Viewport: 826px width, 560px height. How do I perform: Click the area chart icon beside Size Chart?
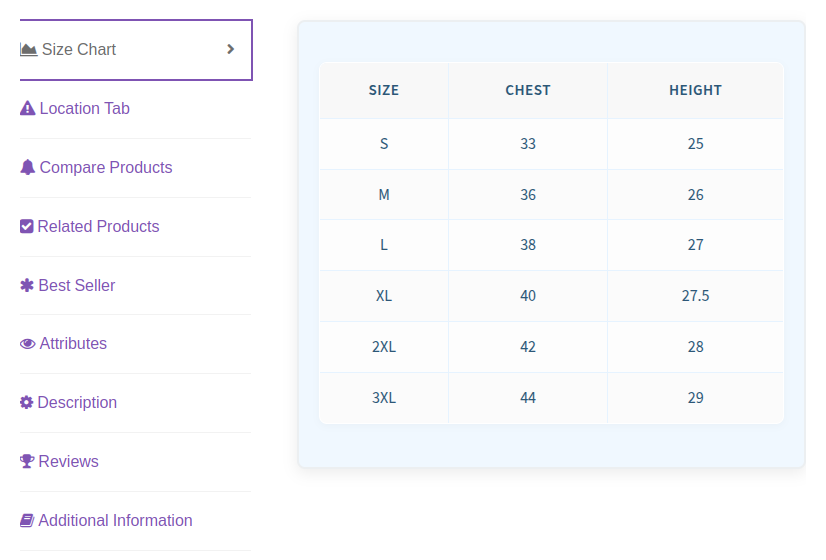28,49
